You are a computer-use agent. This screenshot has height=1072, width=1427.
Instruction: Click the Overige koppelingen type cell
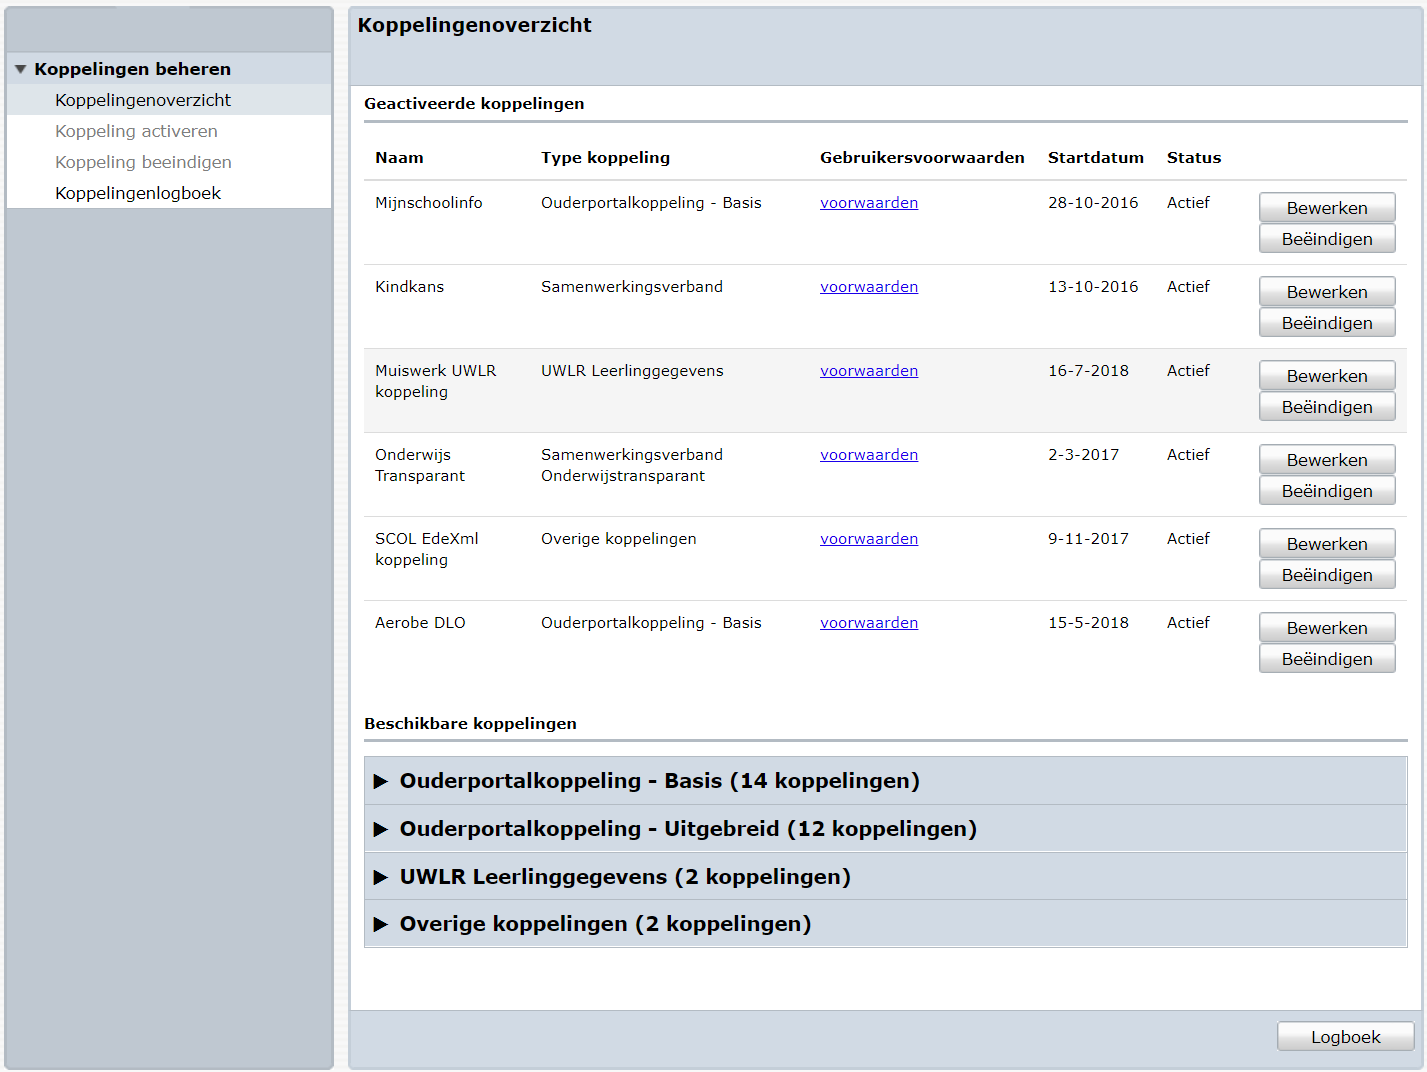[x=619, y=539]
